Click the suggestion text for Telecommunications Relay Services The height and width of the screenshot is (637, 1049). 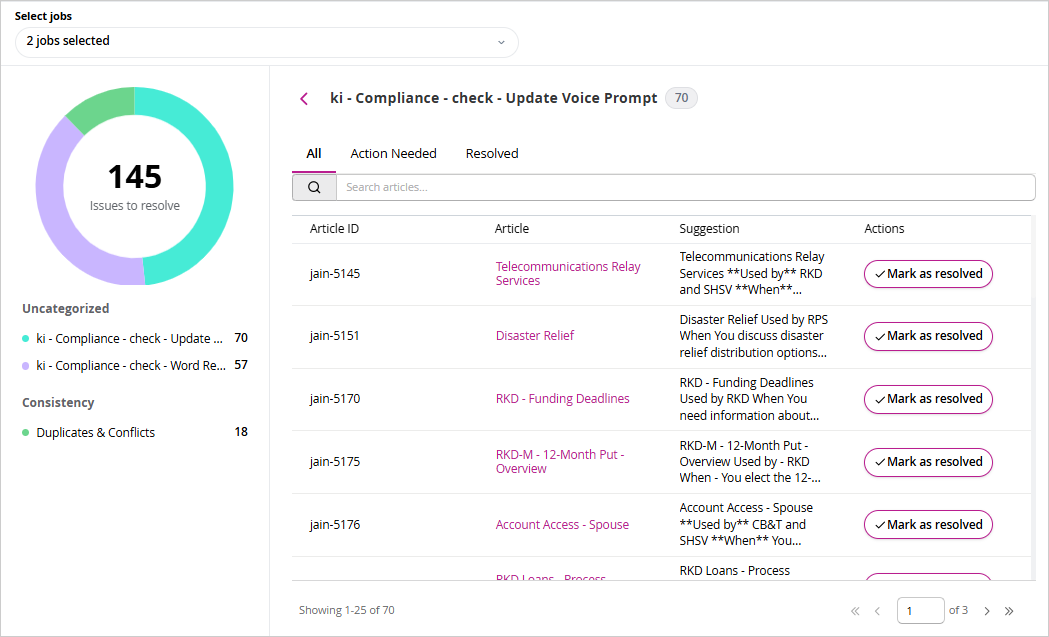[752, 274]
